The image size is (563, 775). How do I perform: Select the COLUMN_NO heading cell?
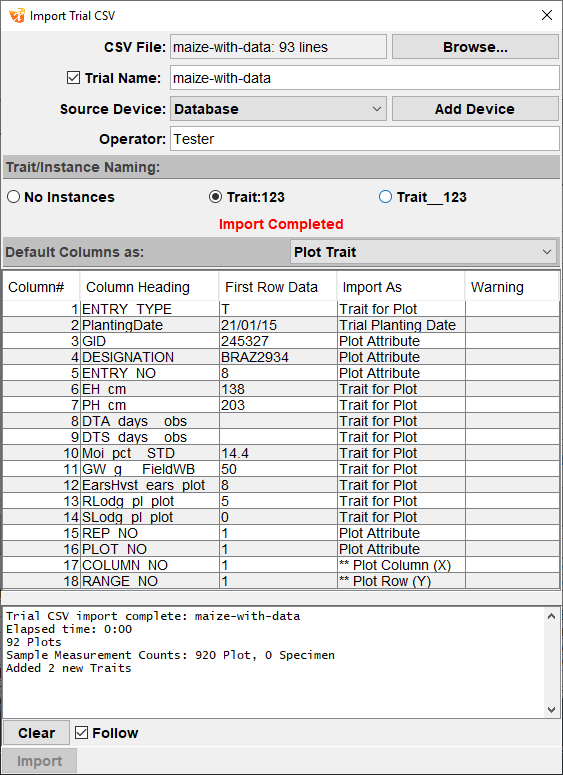coord(150,565)
